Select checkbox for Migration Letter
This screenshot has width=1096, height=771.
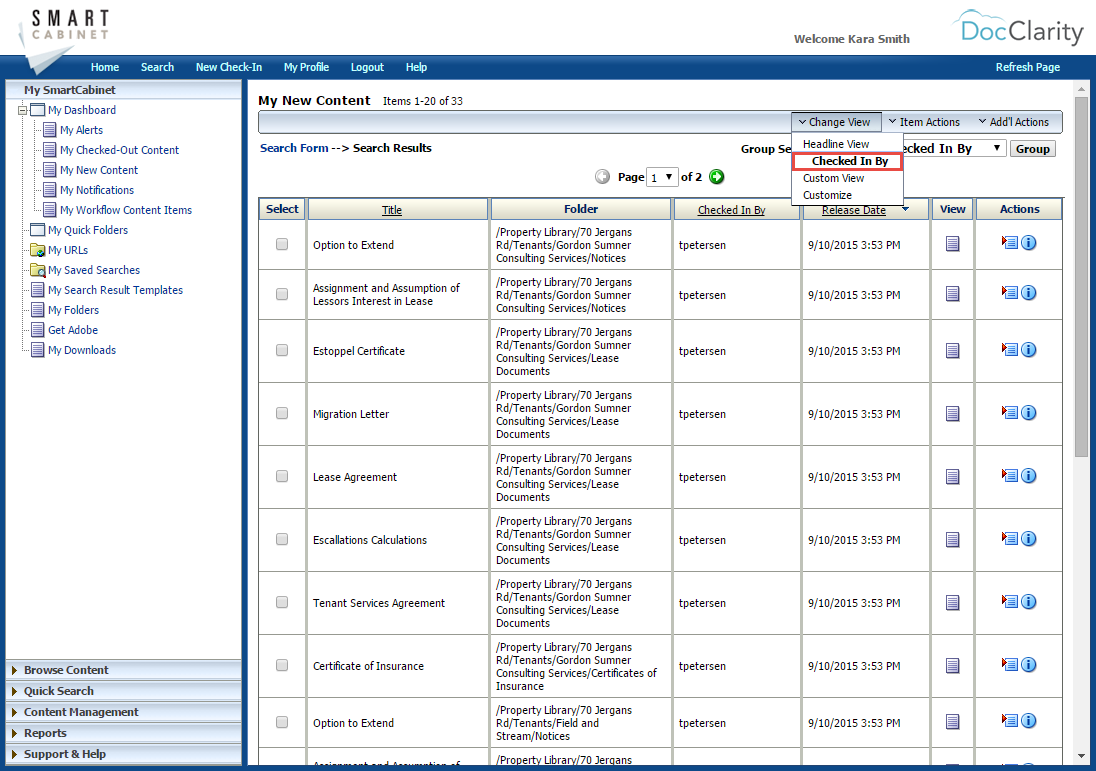point(282,413)
